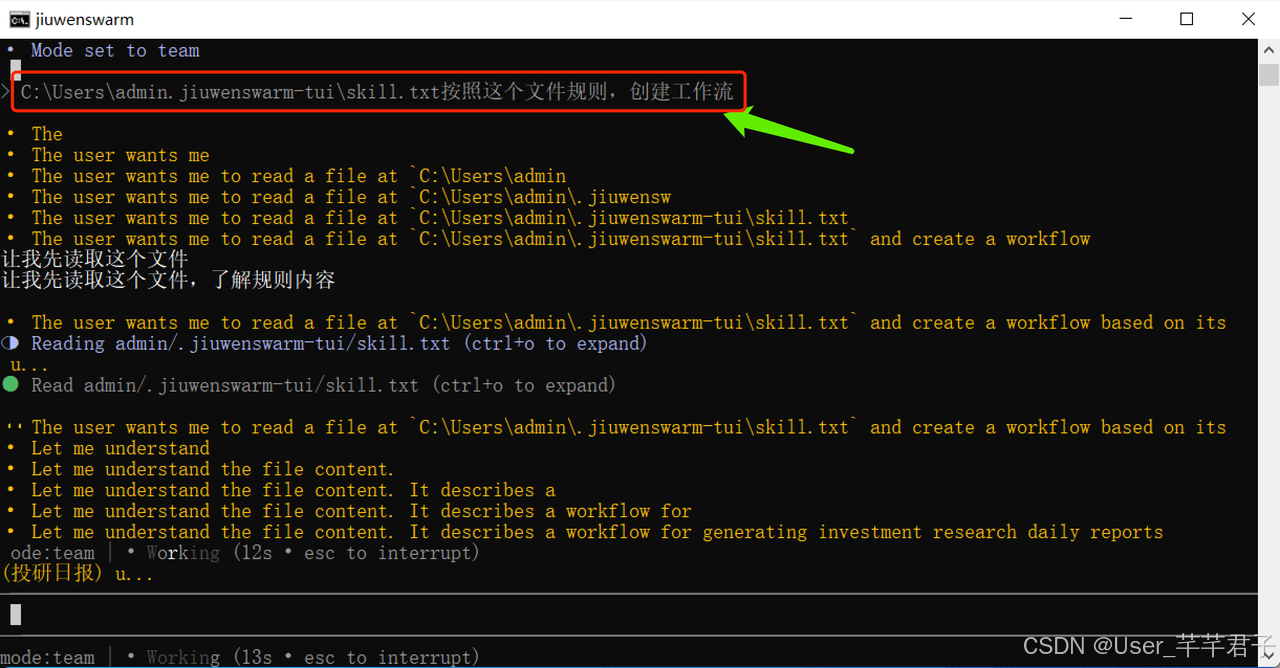The height and width of the screenshot is (668, 1280).
Task: Click the half-circle spinner beside the Reading skill.txt line
Action: coord(11,343)
